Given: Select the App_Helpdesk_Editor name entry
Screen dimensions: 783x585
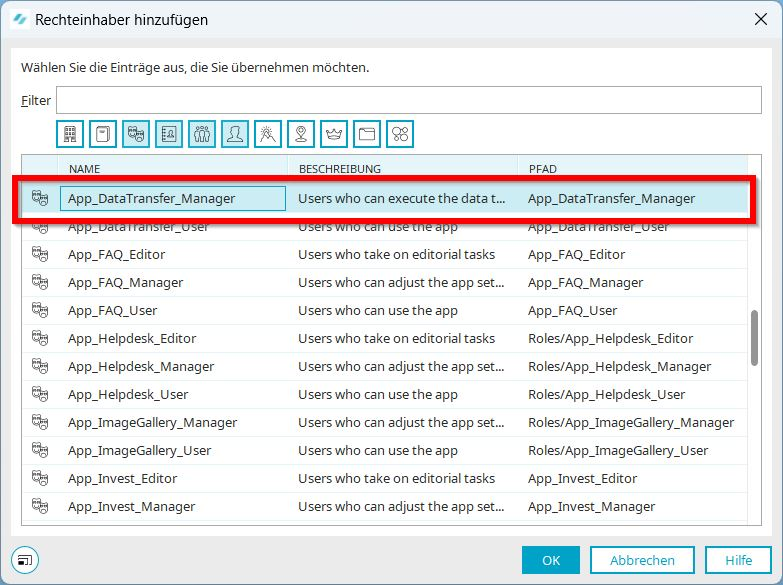Looking at the screenshot, I should [x=132, y=338].
